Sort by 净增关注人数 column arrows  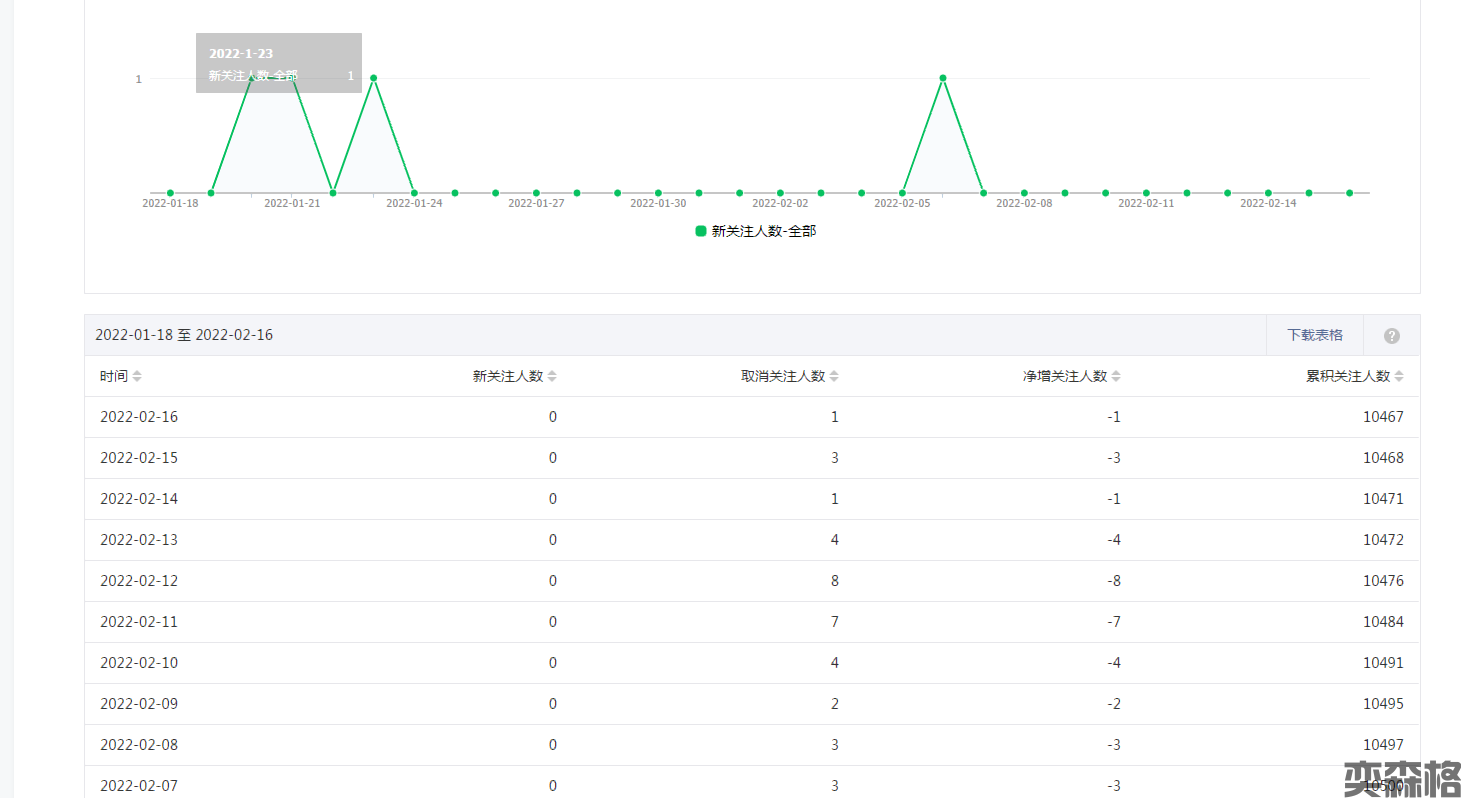(x=1116, y=377)
